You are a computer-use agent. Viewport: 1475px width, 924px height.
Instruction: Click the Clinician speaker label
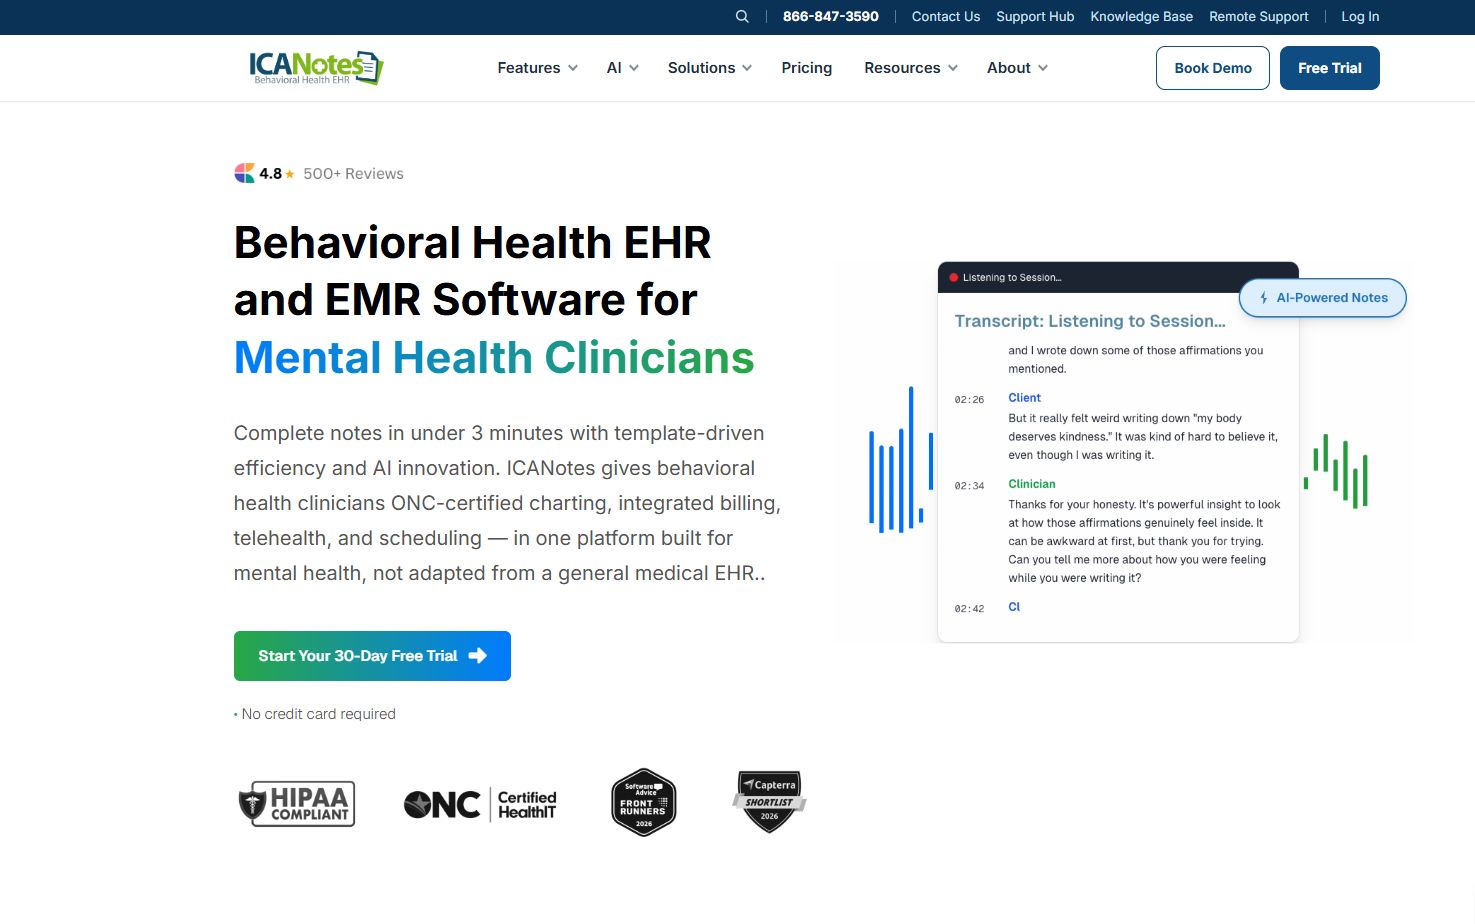(1032, 484)
